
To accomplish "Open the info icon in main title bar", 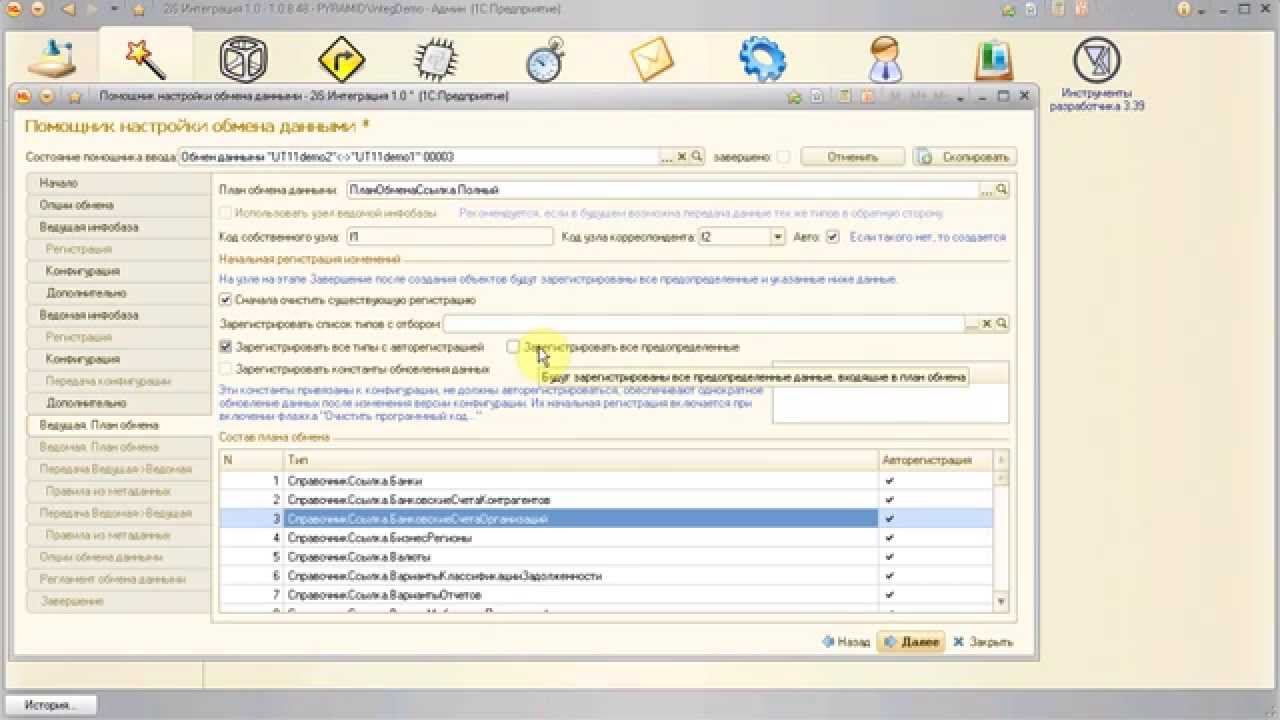I will (1185, 10).
